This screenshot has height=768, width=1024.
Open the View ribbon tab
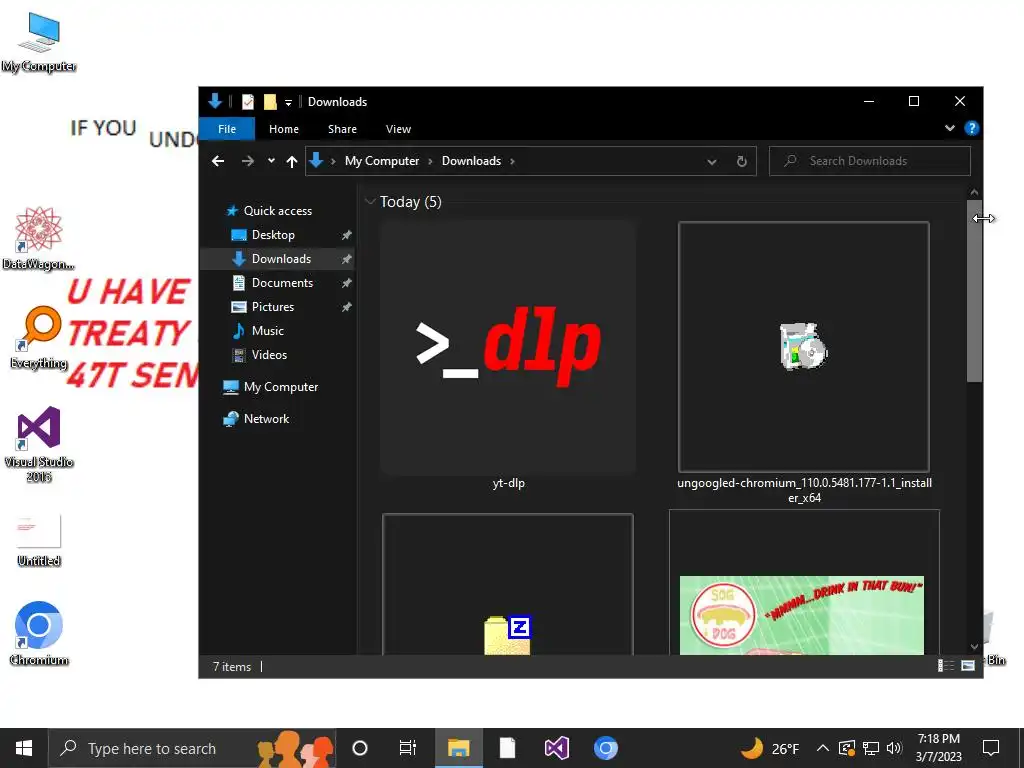398,129
